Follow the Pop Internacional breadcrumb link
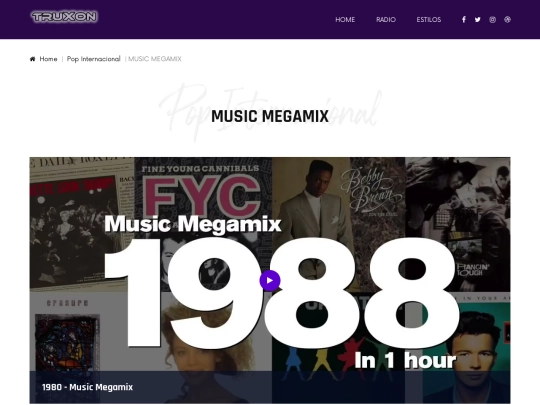This screenshot has height=405, width=540. (93, 59)
